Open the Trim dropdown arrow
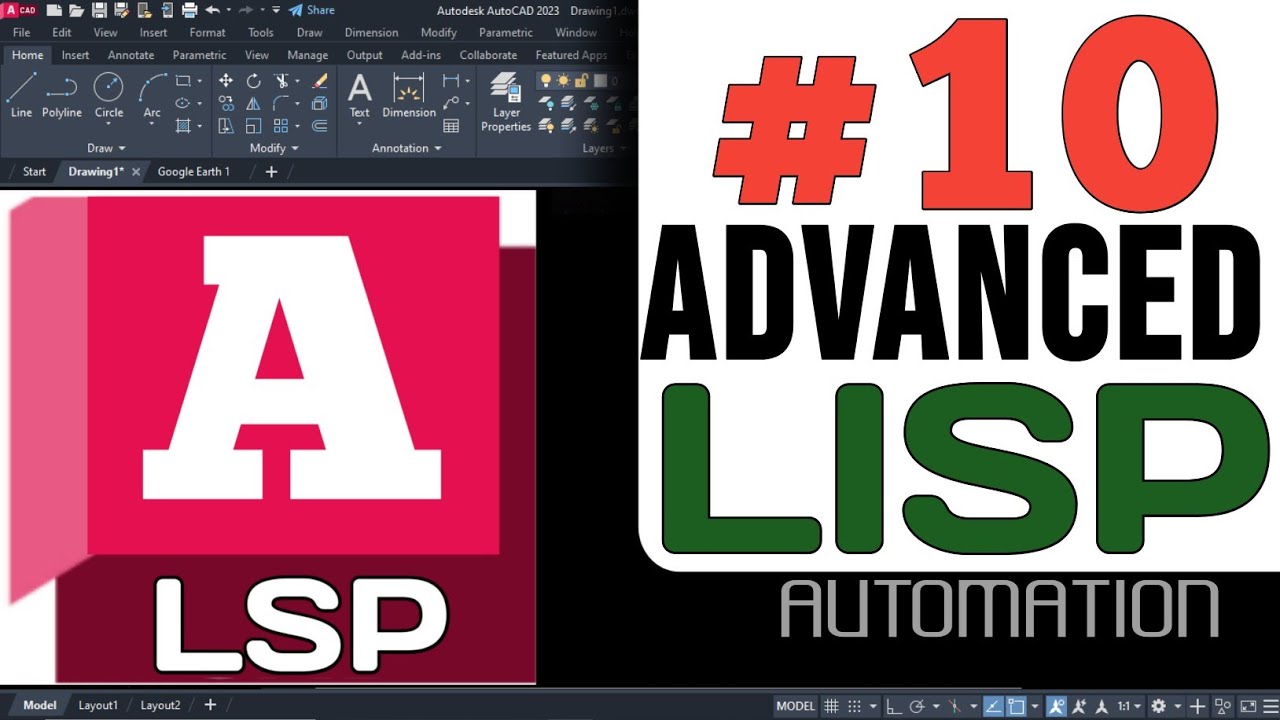Viewport: 1280px width, 720px height. [x=297, y=81]
